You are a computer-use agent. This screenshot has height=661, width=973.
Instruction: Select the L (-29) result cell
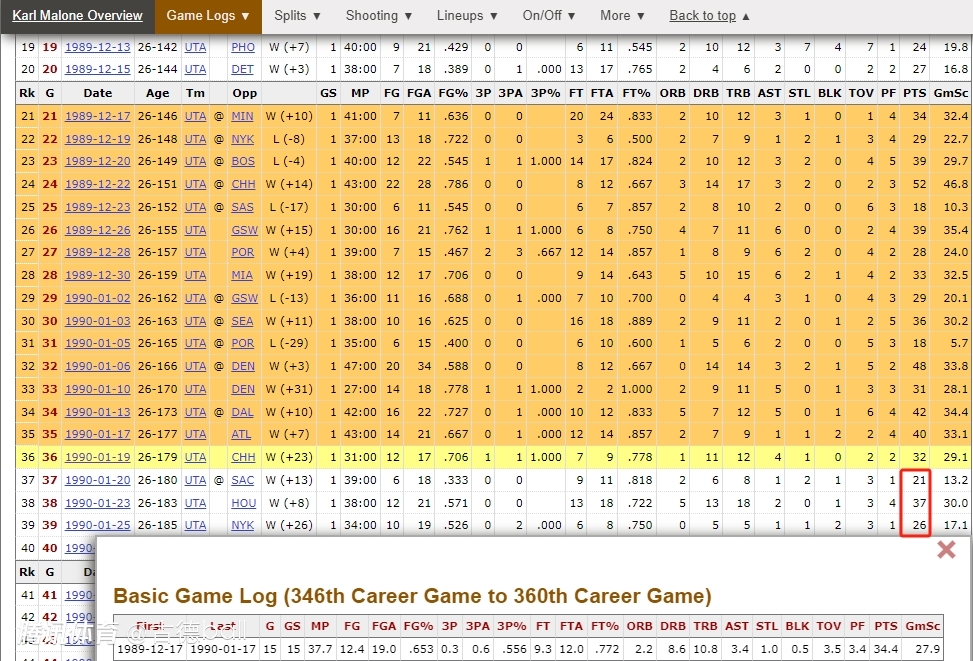[289, 343]
